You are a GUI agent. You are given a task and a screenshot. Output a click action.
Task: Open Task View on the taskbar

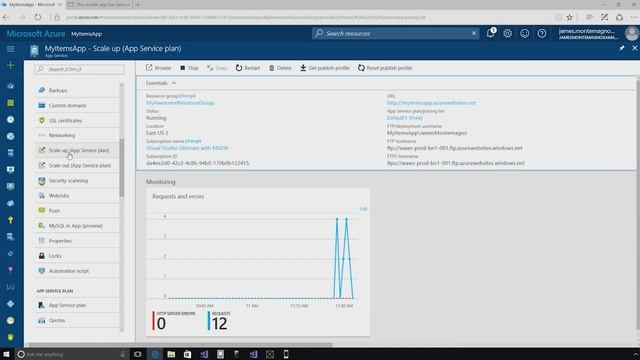click(138, 354)
